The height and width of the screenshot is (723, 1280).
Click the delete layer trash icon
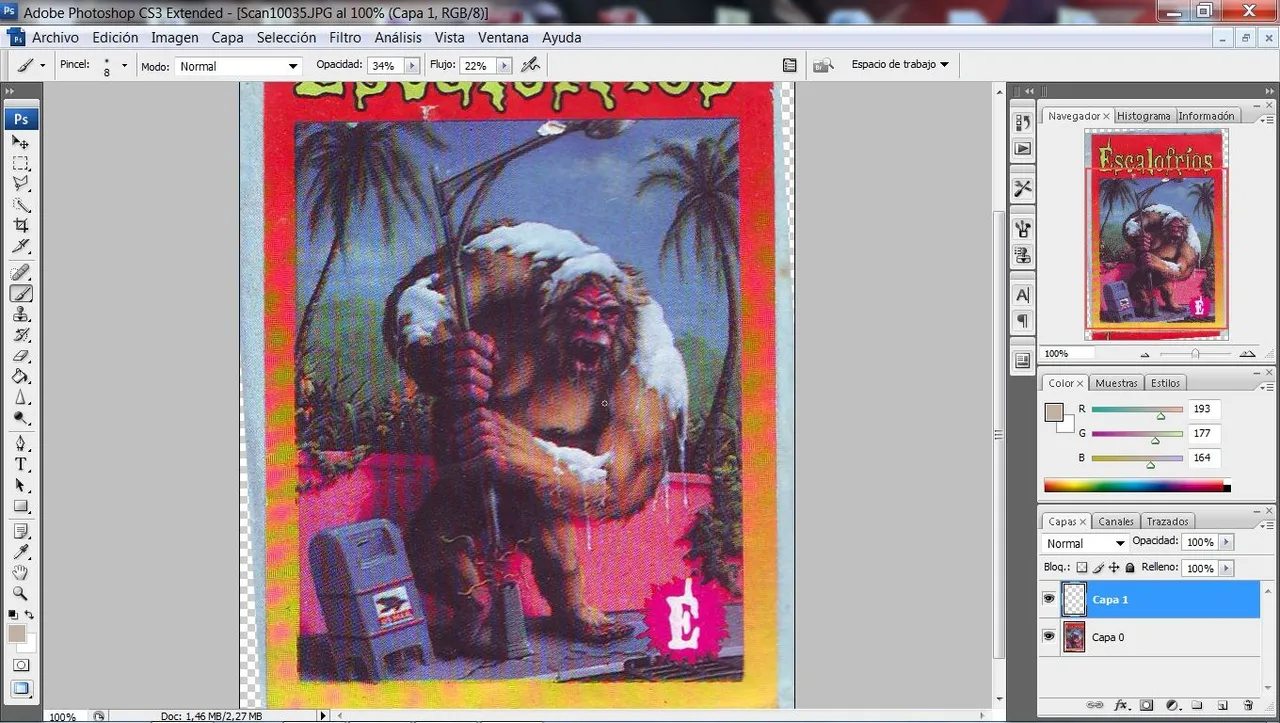coord(1247,705)
